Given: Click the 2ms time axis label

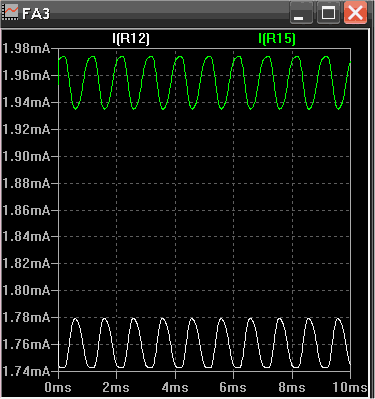Looking at the screenshot, I should point(116,388).
